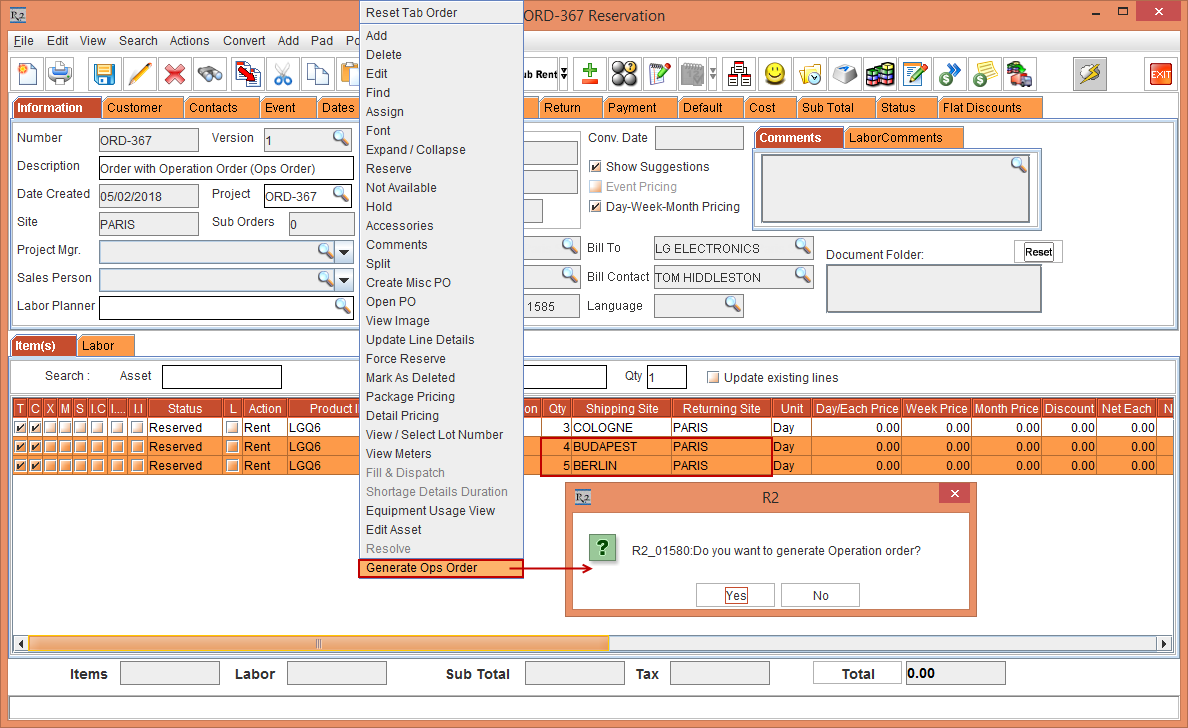The height and width of the screenshot is (728, 1188).
Task: Enable the Update existing lines checkbox
Action: point(713,378)
